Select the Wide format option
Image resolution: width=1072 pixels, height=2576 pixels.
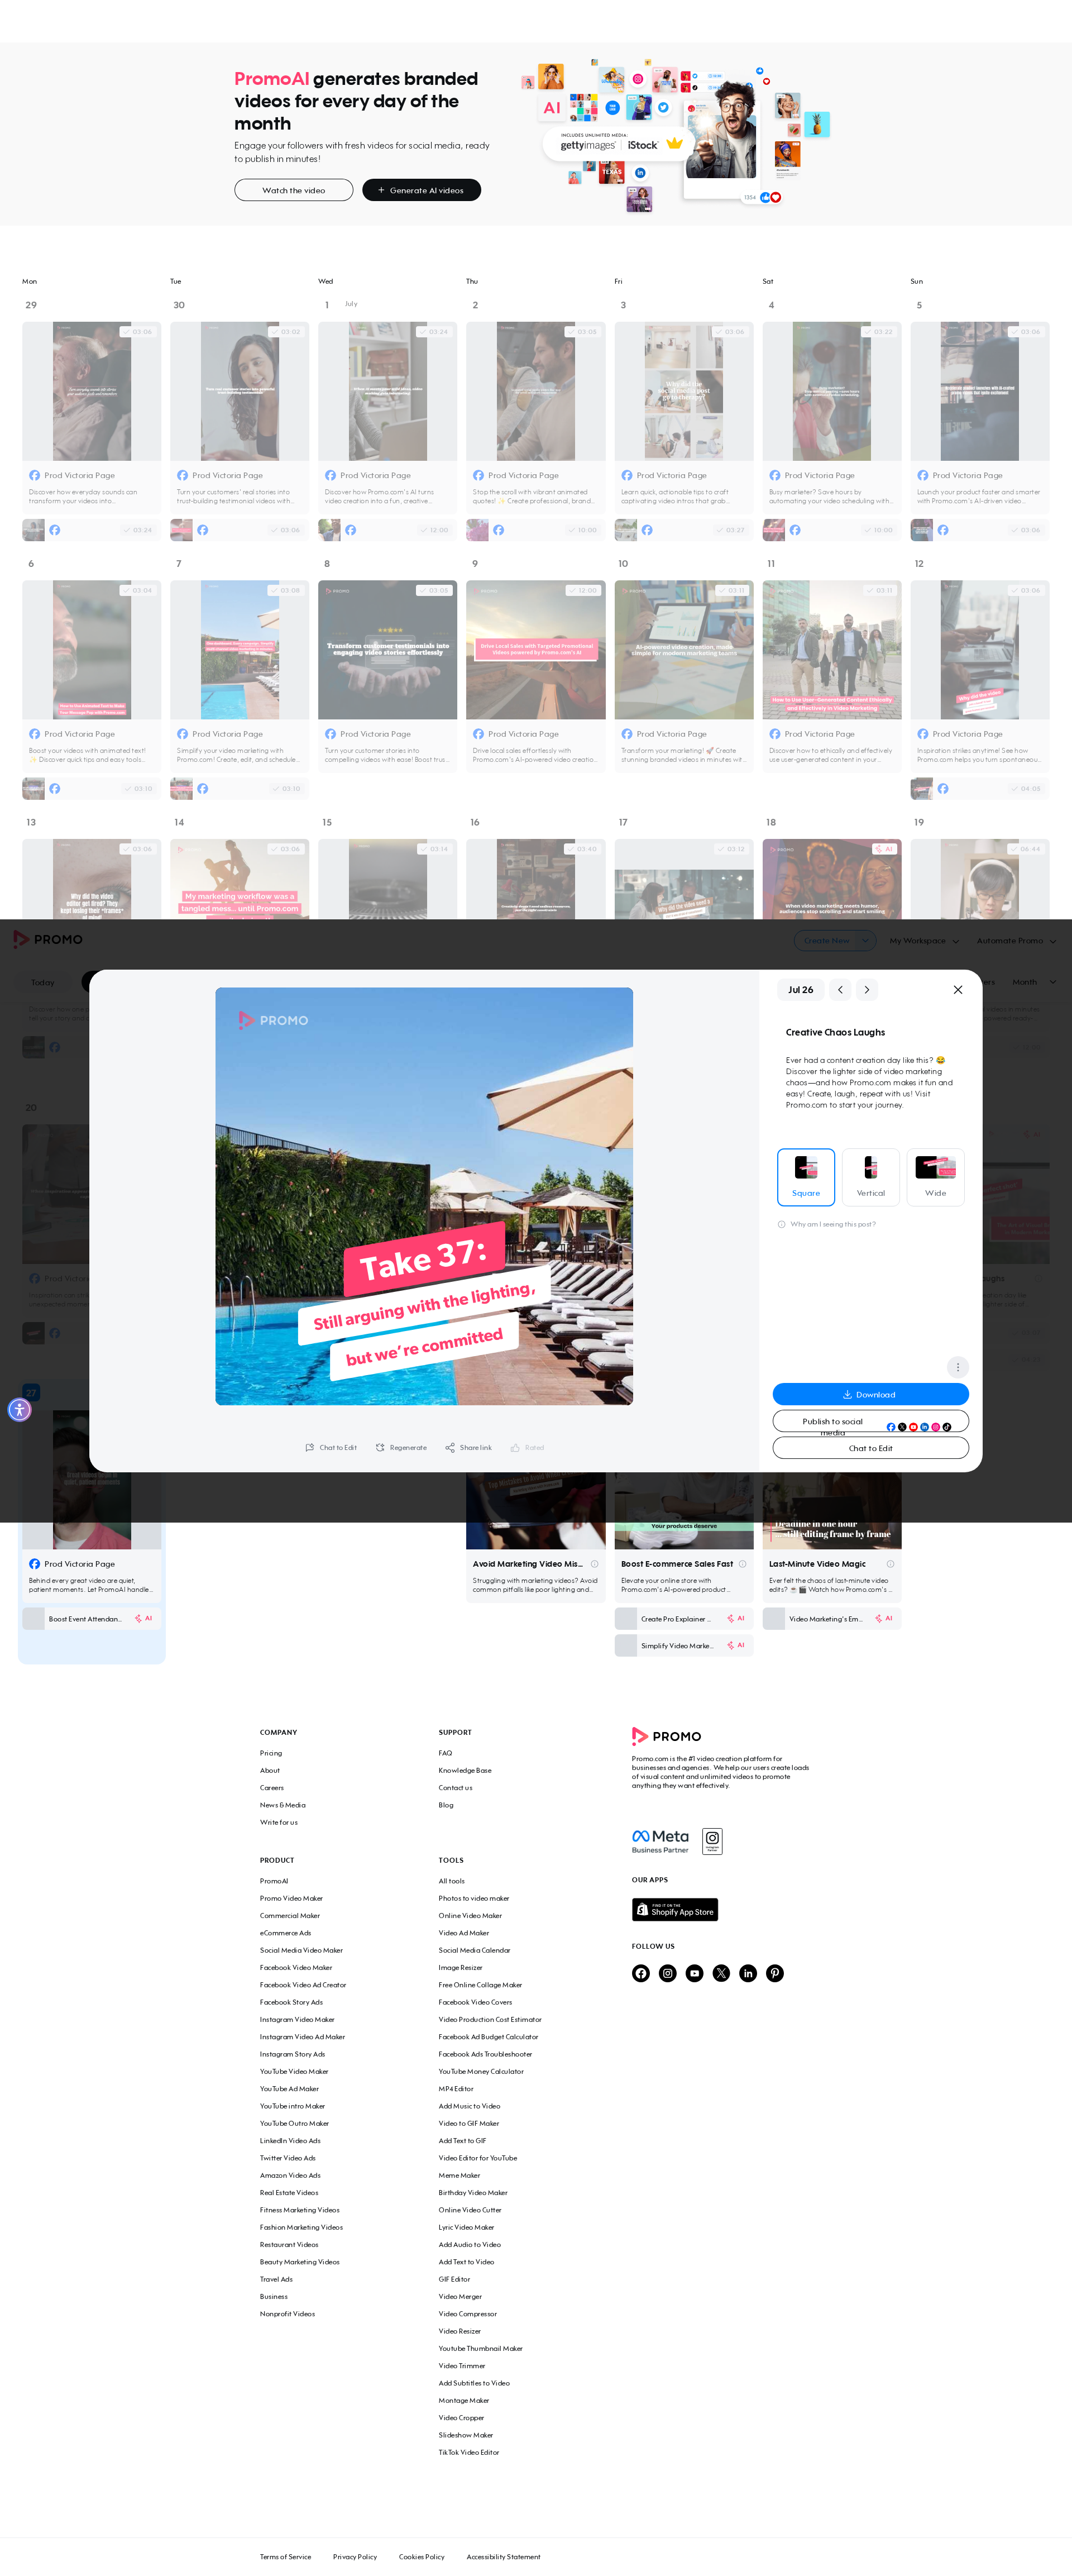[936, 1177]
